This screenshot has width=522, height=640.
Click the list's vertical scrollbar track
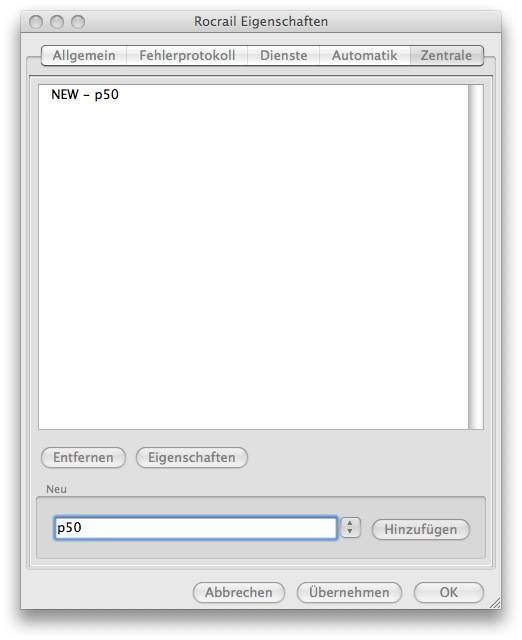pos(476,257)
